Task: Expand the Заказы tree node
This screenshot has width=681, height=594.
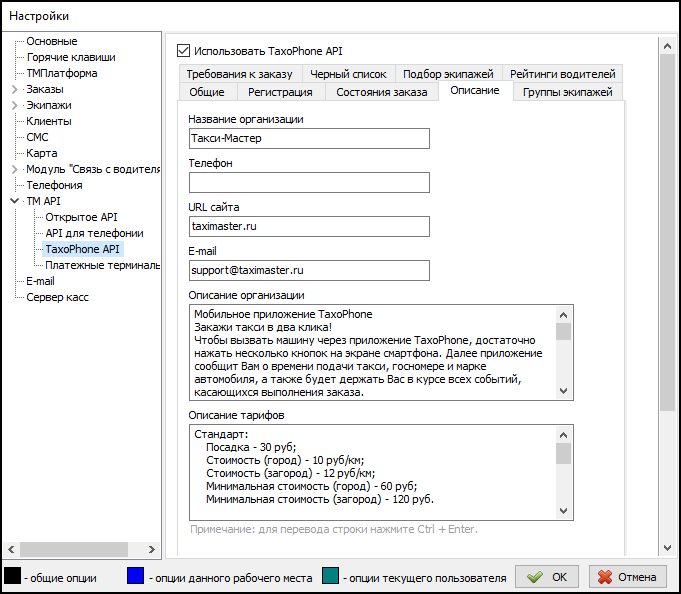Action: pos(14,90)
